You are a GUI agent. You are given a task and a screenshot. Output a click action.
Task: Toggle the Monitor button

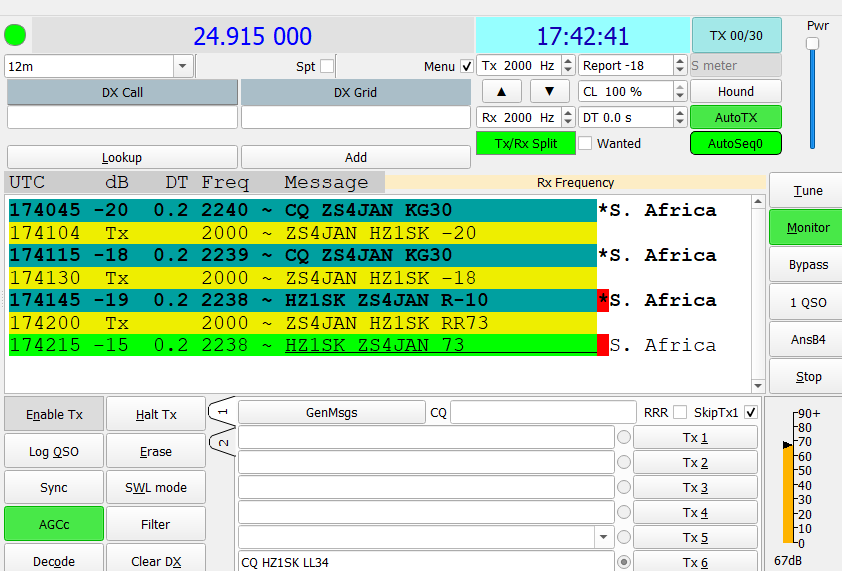point(808,228)
